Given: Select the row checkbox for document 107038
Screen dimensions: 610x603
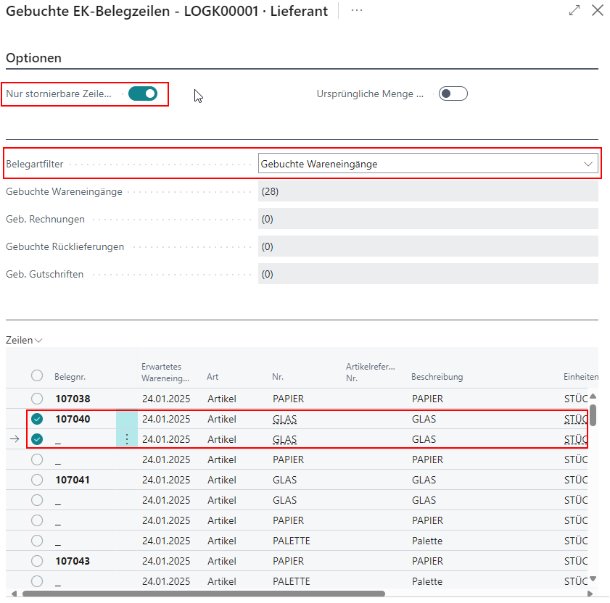Looking at the screenshot, I should coord(37,398).
